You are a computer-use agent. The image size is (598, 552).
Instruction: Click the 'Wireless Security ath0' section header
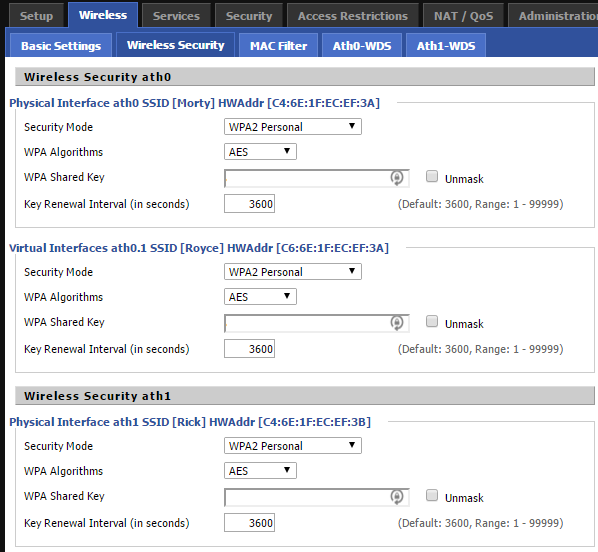[305, 77]
